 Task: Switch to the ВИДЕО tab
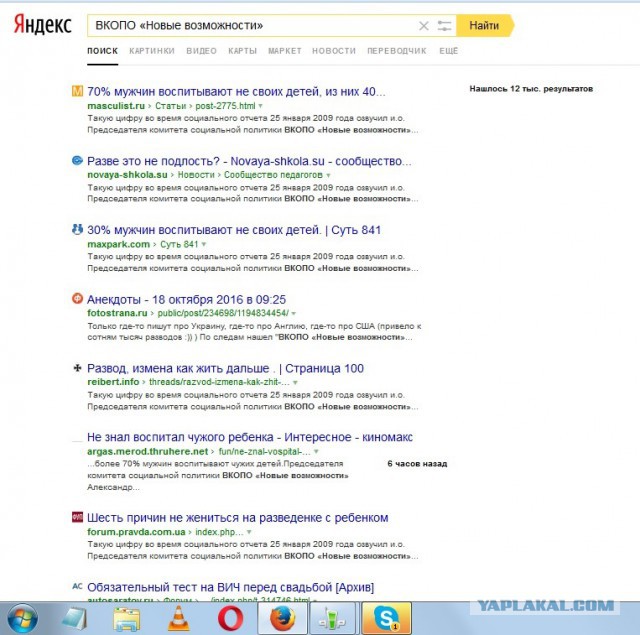[x=202, y=51]
